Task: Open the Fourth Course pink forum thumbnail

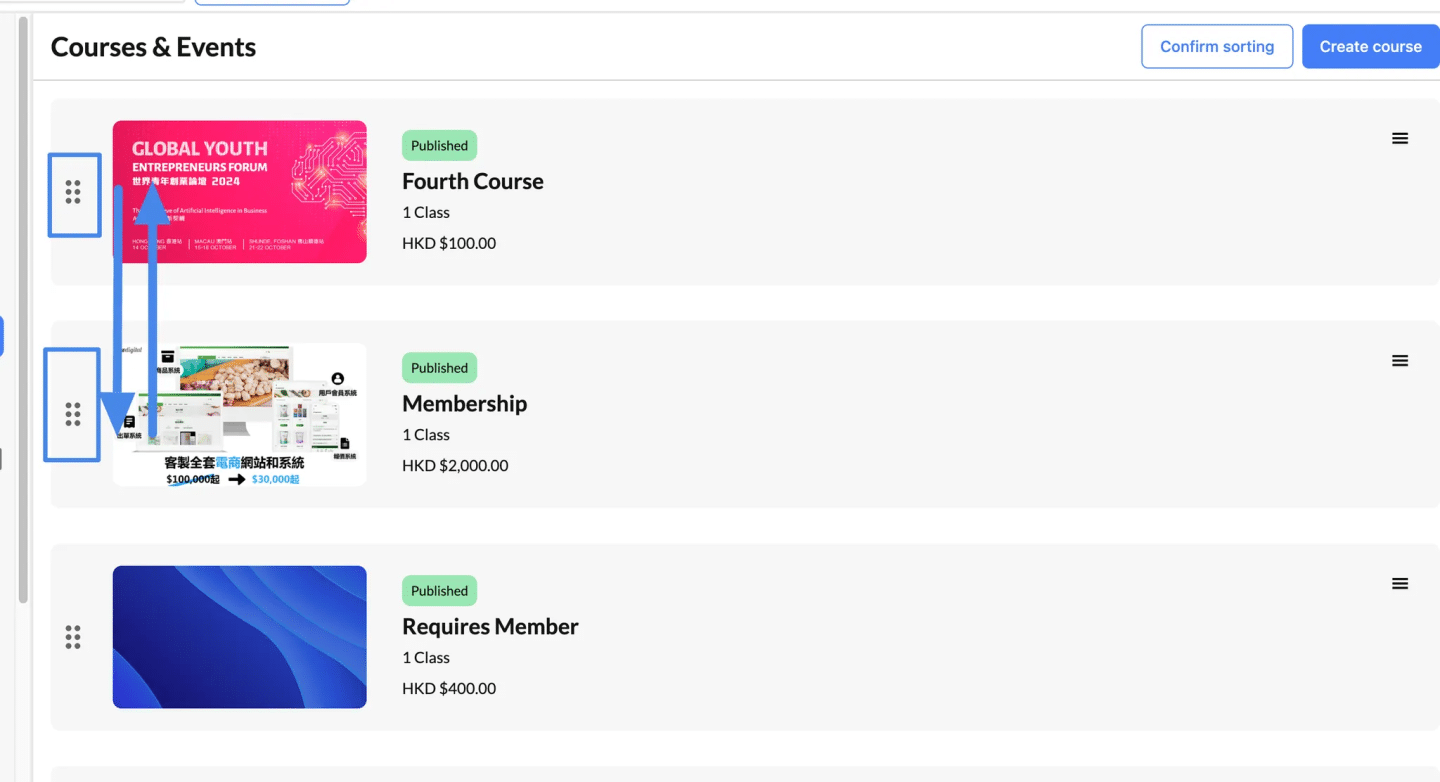Action: pos(240,192)
